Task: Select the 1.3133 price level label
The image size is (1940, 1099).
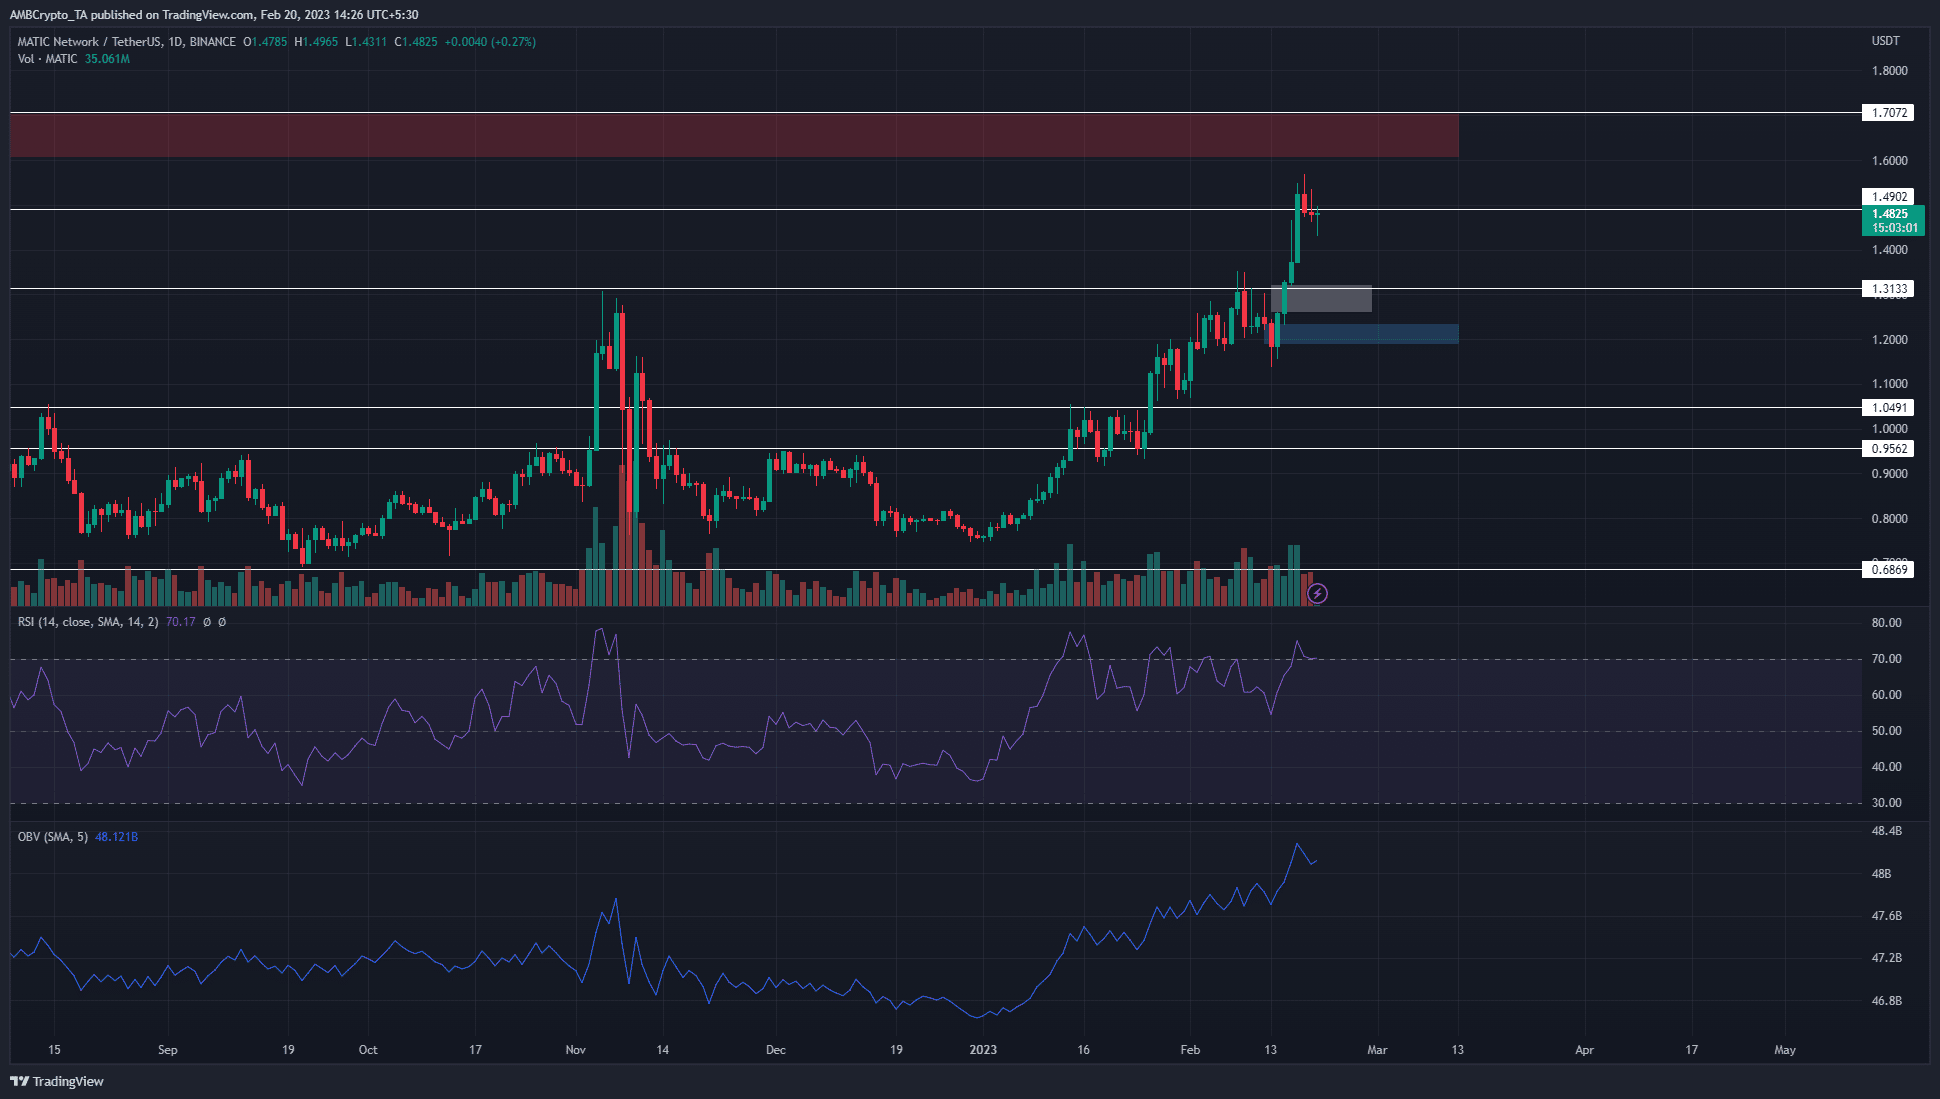Action: pyautogui.click(x=1888, y=289)
